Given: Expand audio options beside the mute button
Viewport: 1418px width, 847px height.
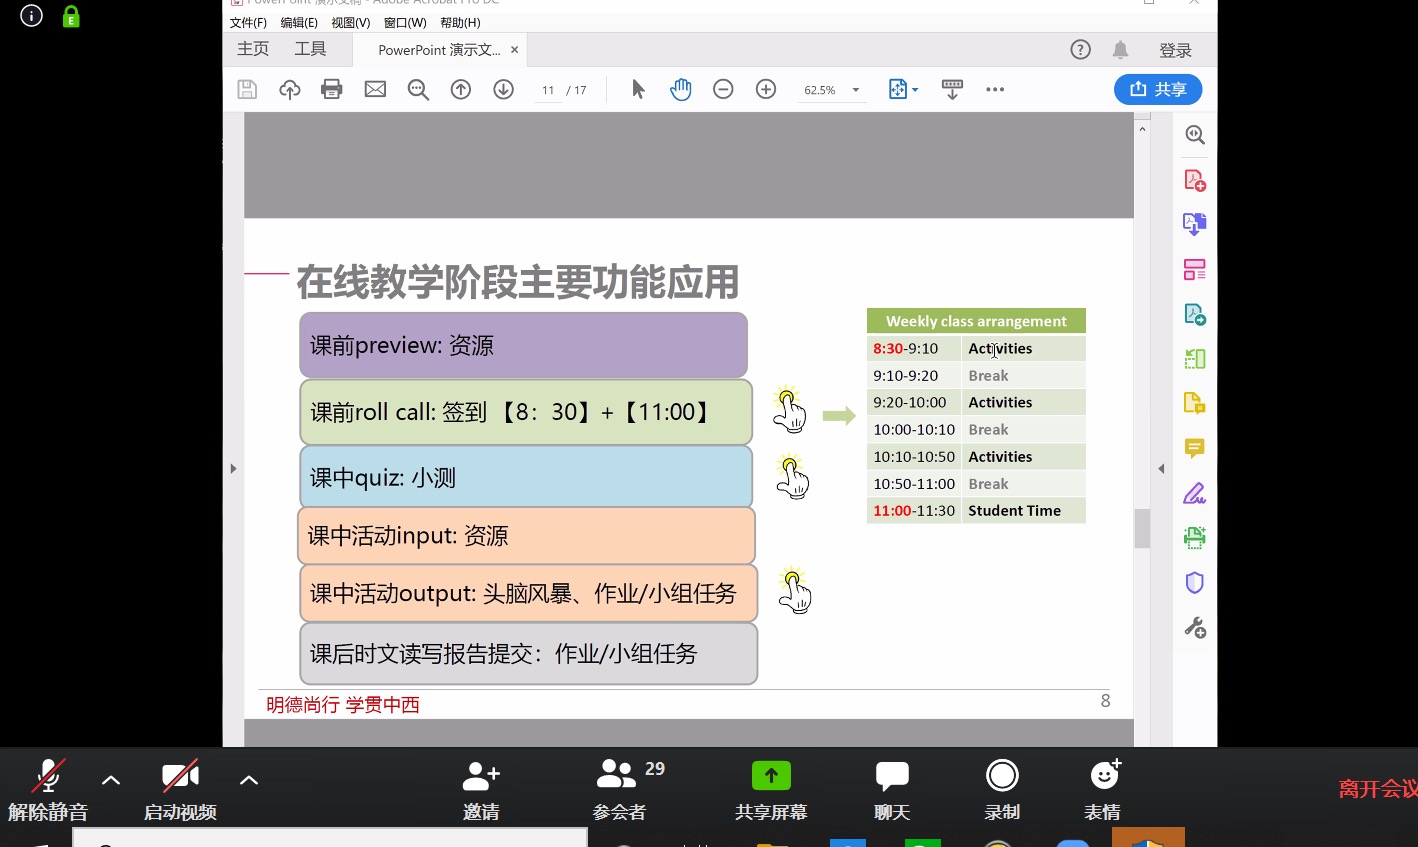Looking at the screenshot, I should (110, 780).
